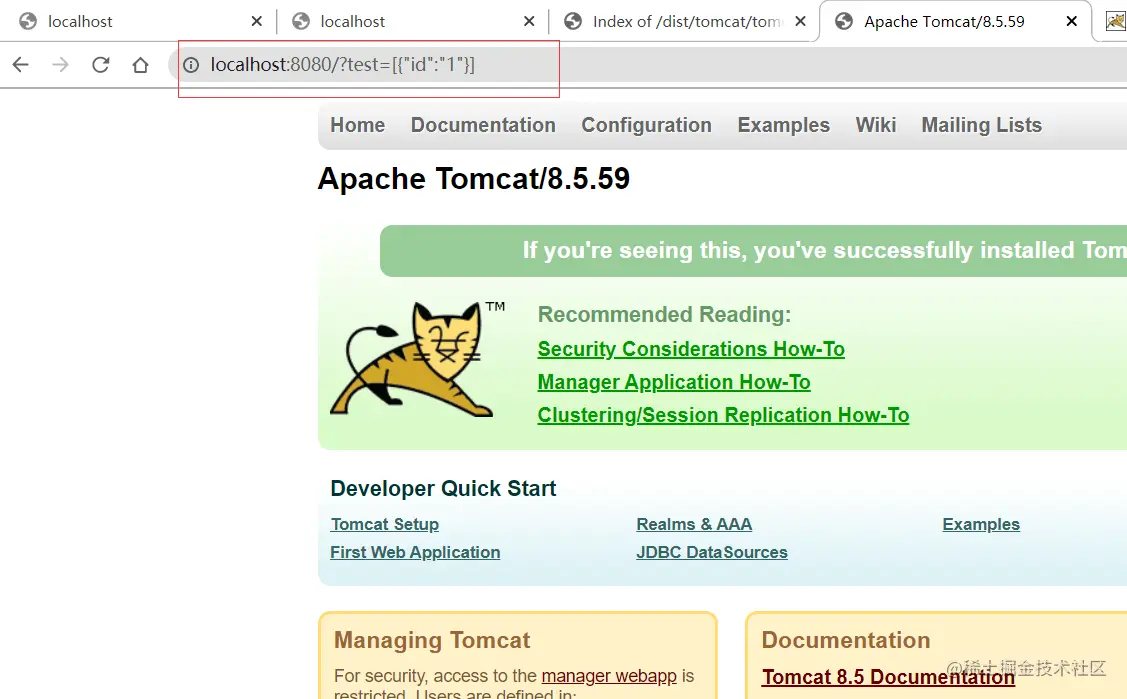Screen dimensions: 1127x699
Task: Close the Index of /dist/tomcat tab
Action: tap(800, 22)
